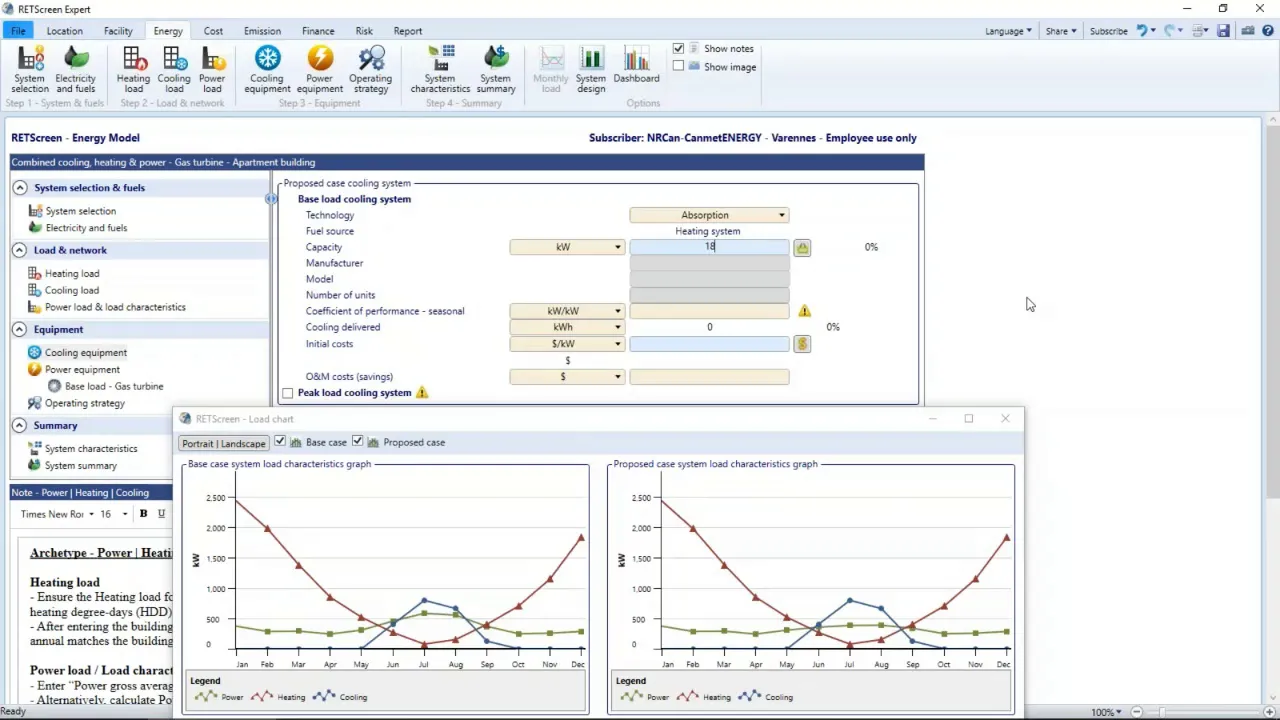Open System summary ribbon button
This screenshot has height=720, width=1280.
(496, 69)
